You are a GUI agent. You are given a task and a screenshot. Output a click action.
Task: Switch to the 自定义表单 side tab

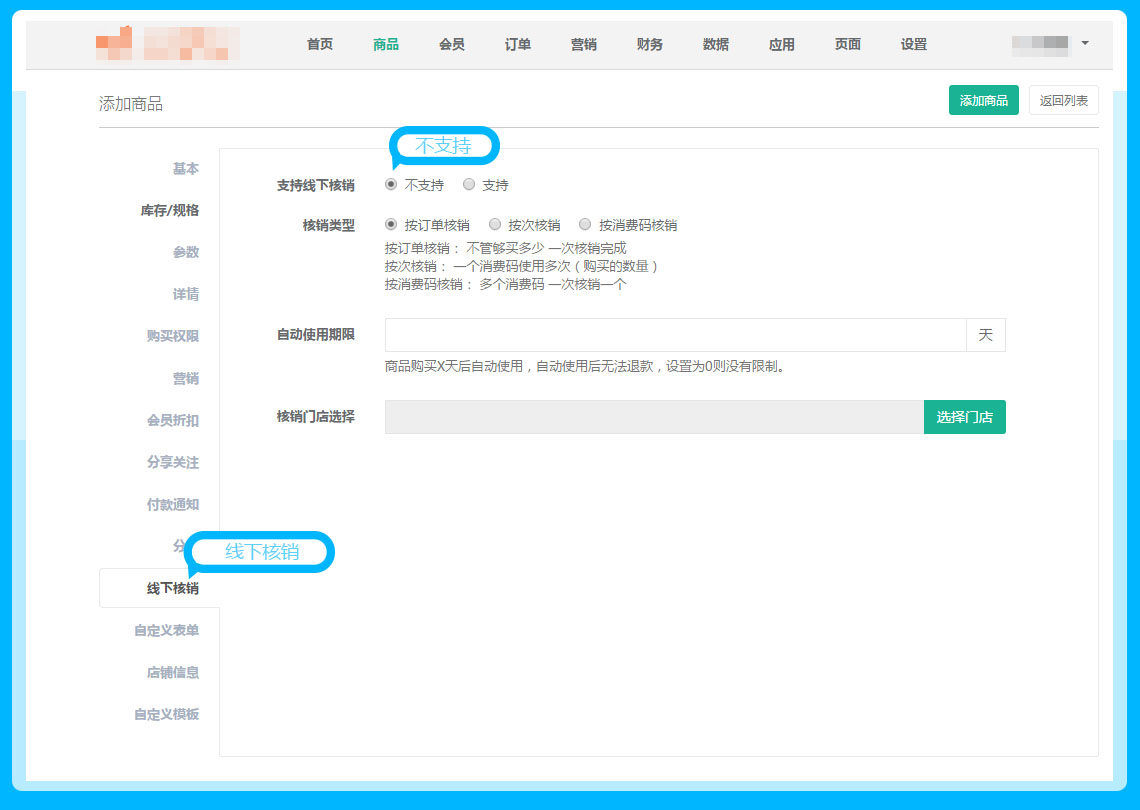[x=166, y=630]
